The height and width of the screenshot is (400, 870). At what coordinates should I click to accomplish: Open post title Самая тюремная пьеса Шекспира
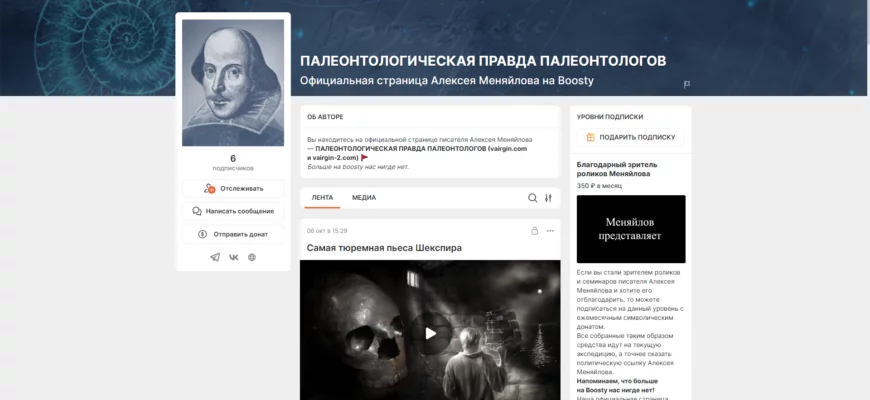click(x=384, y=247)
